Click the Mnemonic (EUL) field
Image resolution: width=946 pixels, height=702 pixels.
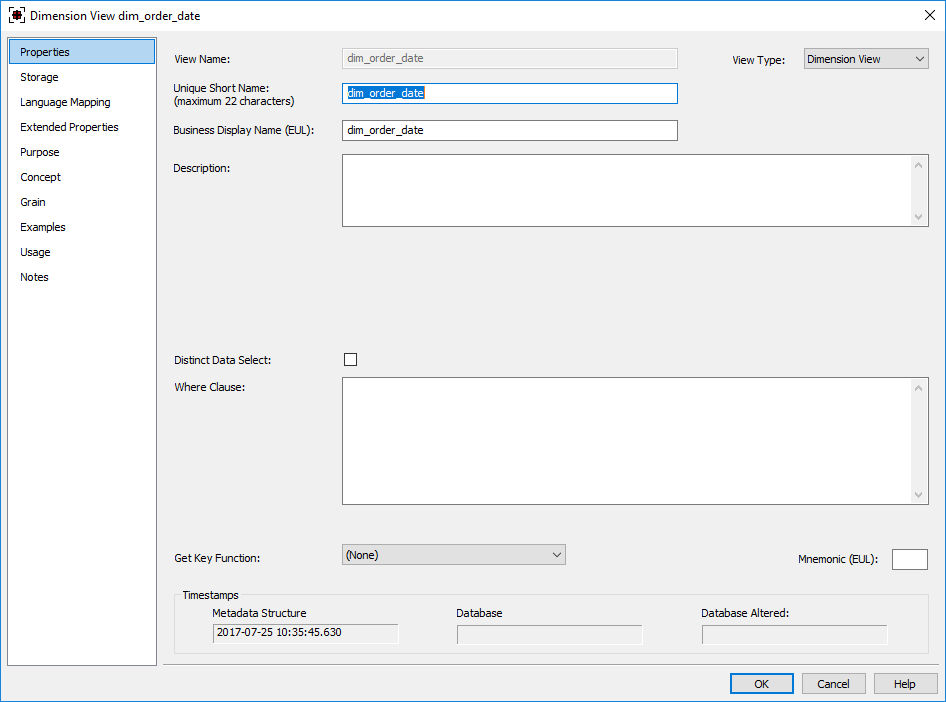point(909,560)
